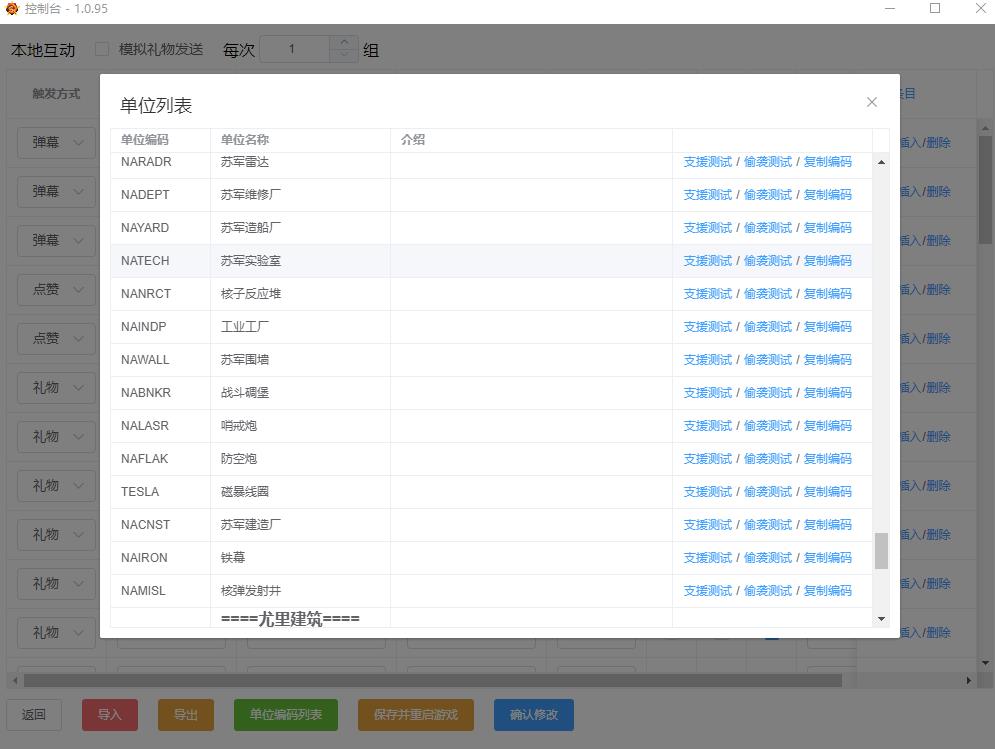Viewport: 995px width, 749px height.
Task: Click 偷袭测试 for NATECH 苏军实验室
Action: 767,261
